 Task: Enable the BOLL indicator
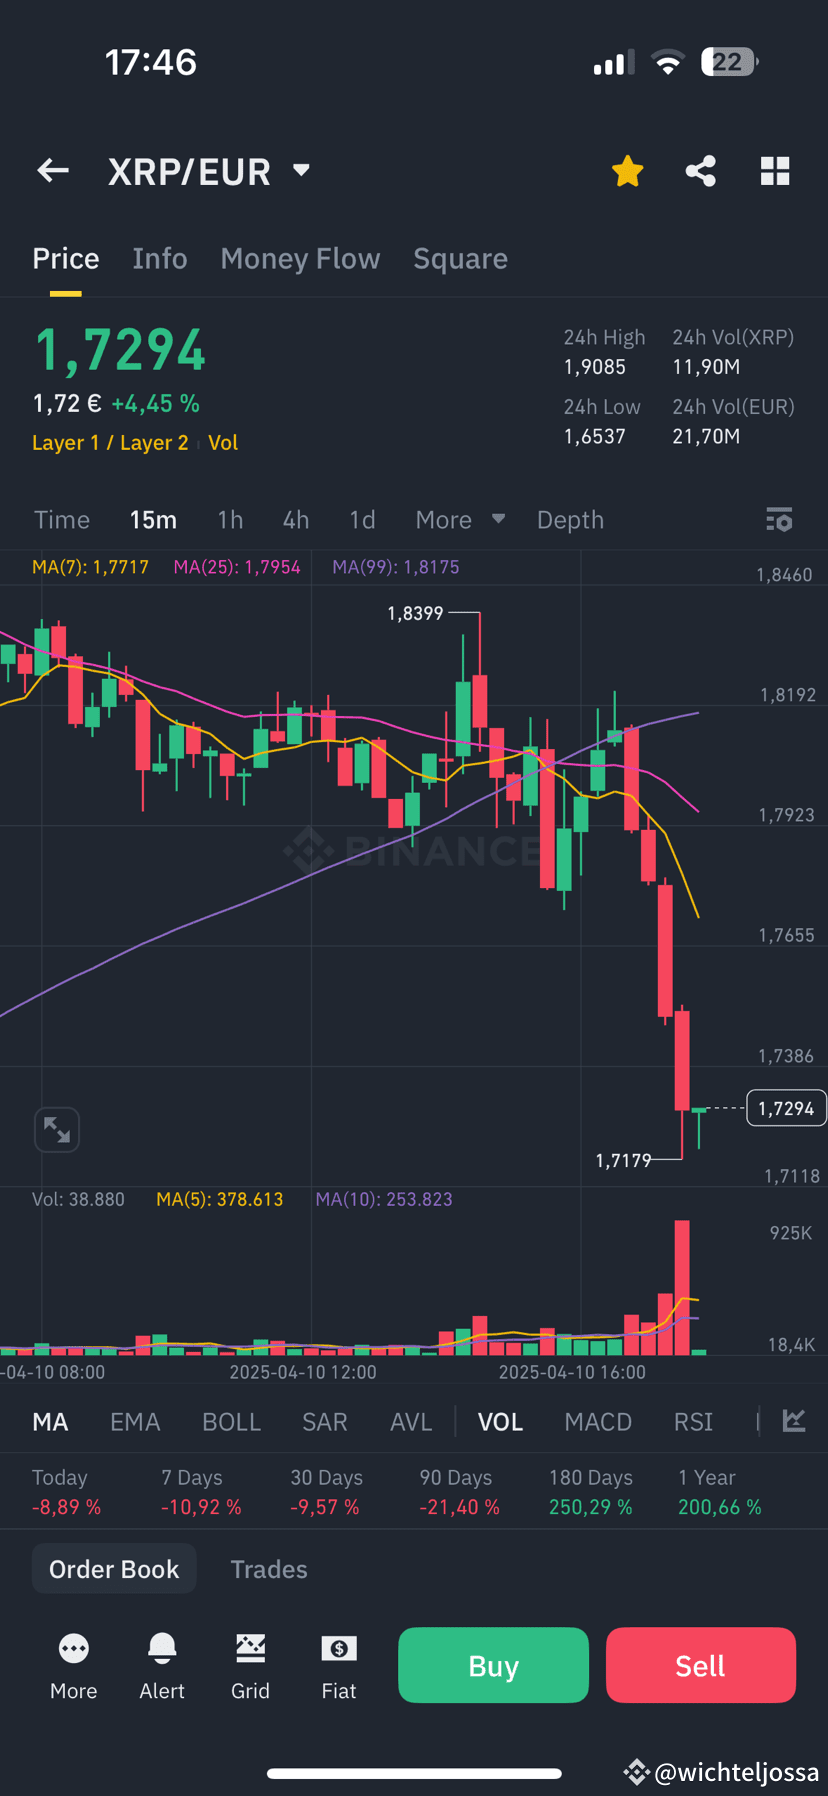pyautogui.click(x=231, y=1421)
